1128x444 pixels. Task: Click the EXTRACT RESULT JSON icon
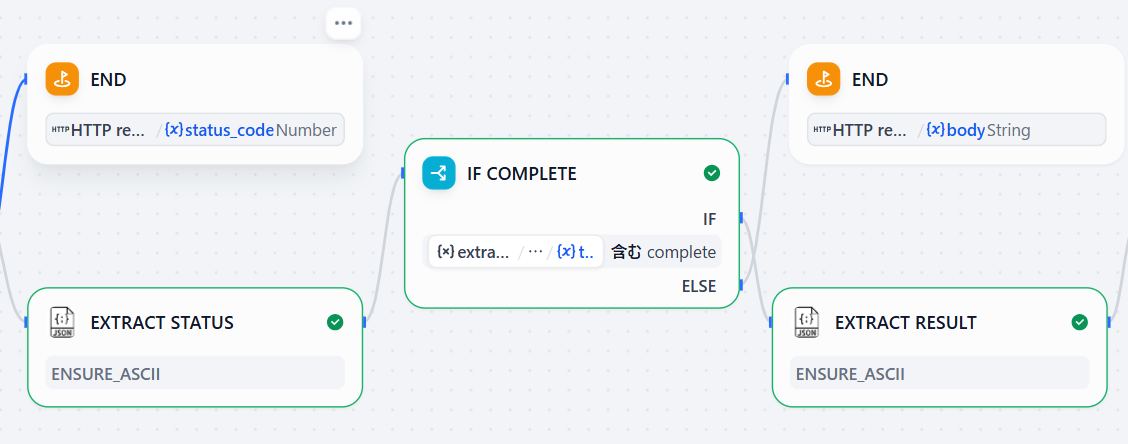pyautogui.click(x=807, y=322)
